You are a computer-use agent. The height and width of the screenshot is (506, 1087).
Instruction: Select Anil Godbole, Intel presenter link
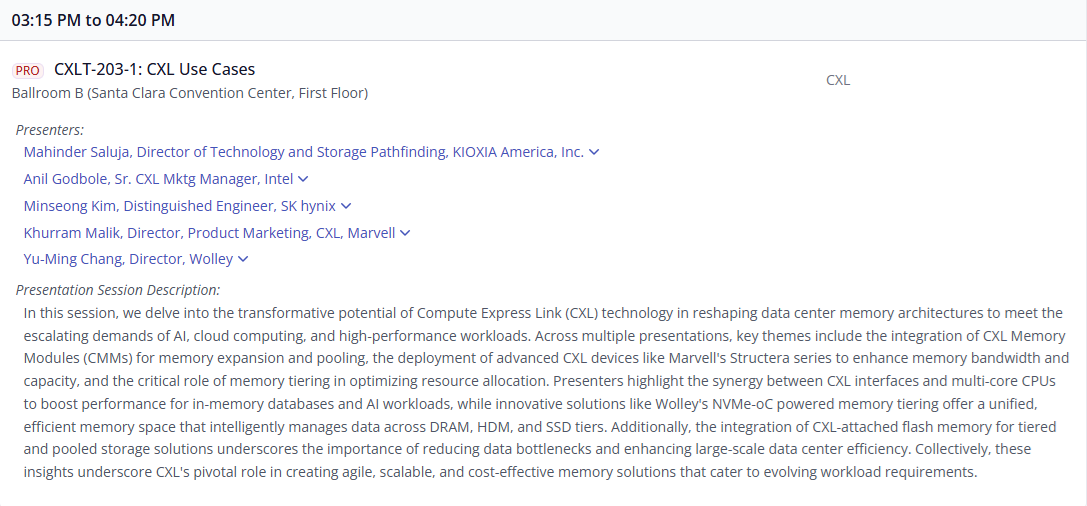pyautogui.click(x=158, y=179)
